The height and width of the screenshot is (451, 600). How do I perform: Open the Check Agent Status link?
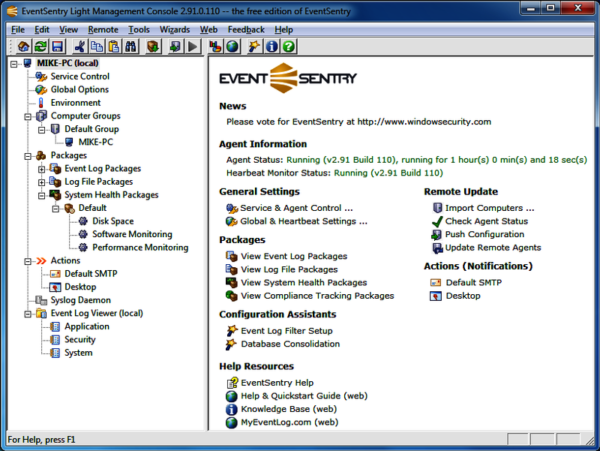pyautogui.click(x=486, y=221)
